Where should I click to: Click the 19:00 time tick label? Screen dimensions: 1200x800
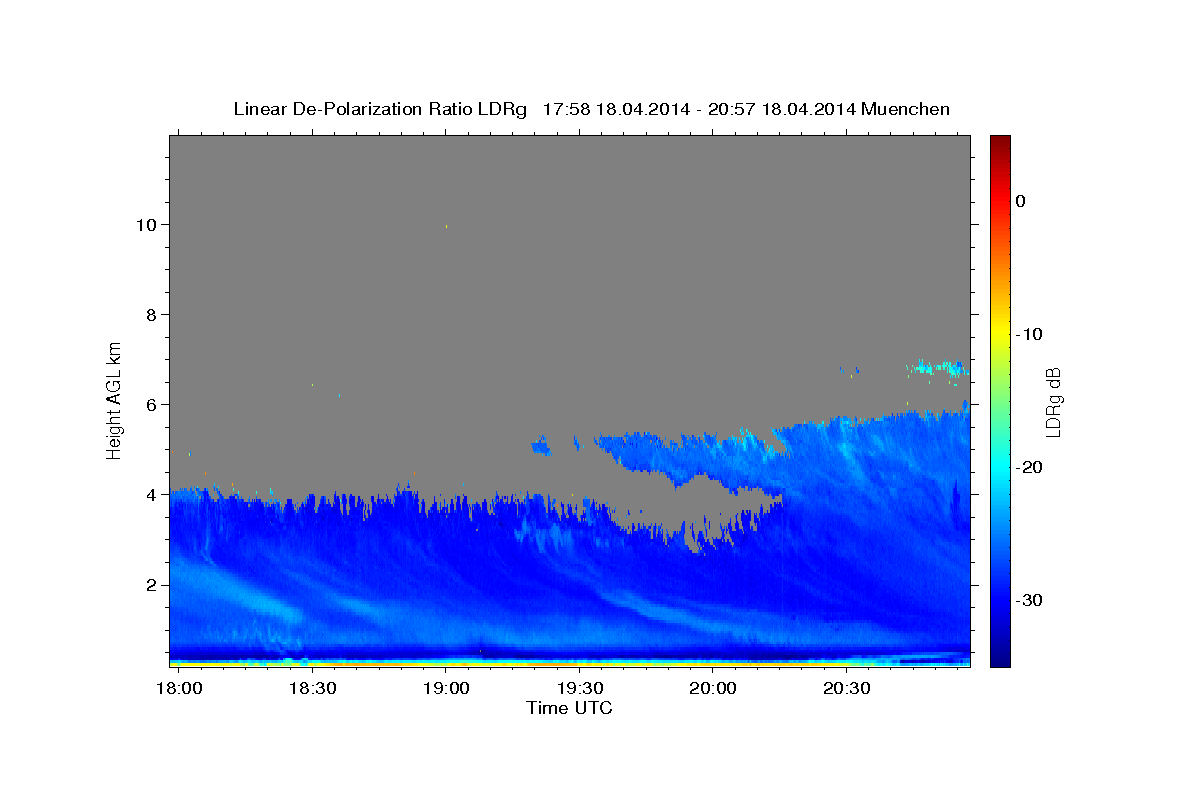446,688
